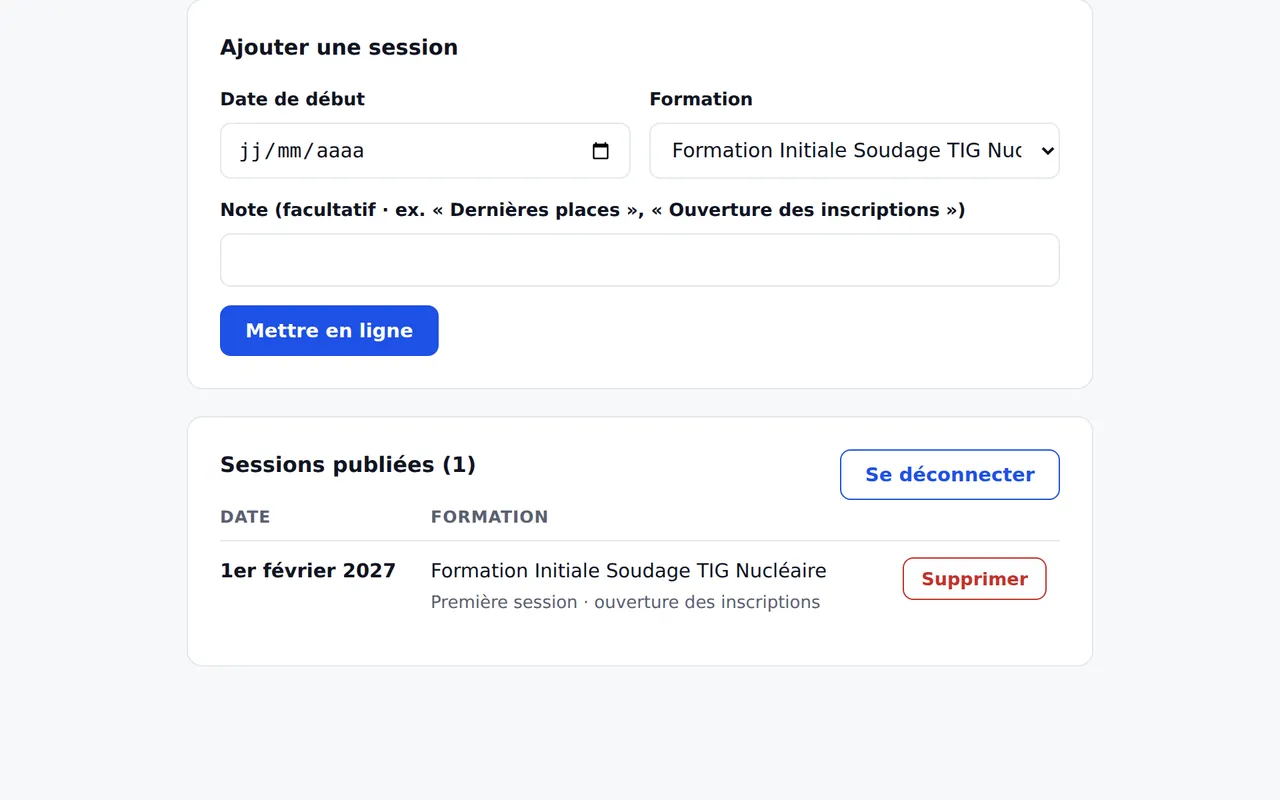The width and height of the screenshot is (1280, 800).
Task: Click the Formation label above the dropdown
Action: (701, 99)
